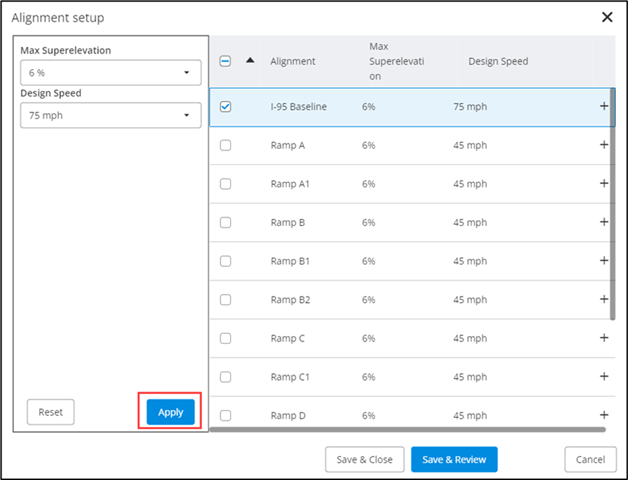Uncheck the I-95 Baseline checkbox
The image size is (628, 480).
pos(225,107)
